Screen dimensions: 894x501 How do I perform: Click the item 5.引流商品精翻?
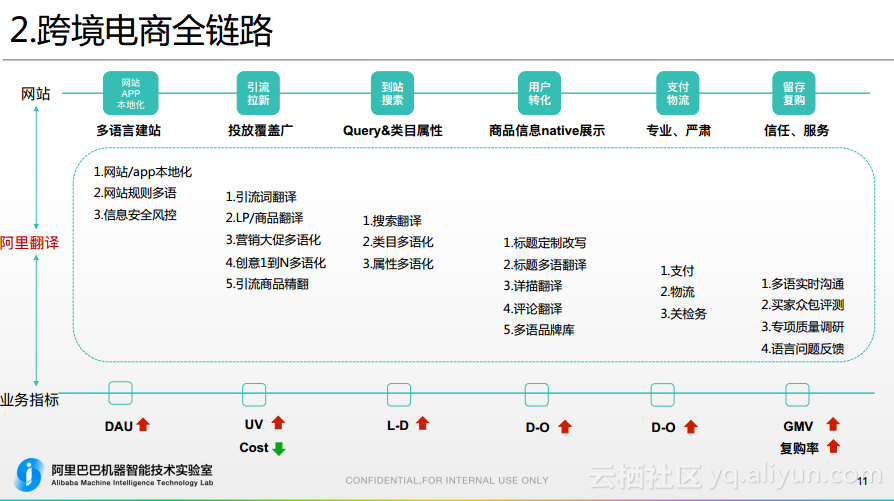pos(267,284)
